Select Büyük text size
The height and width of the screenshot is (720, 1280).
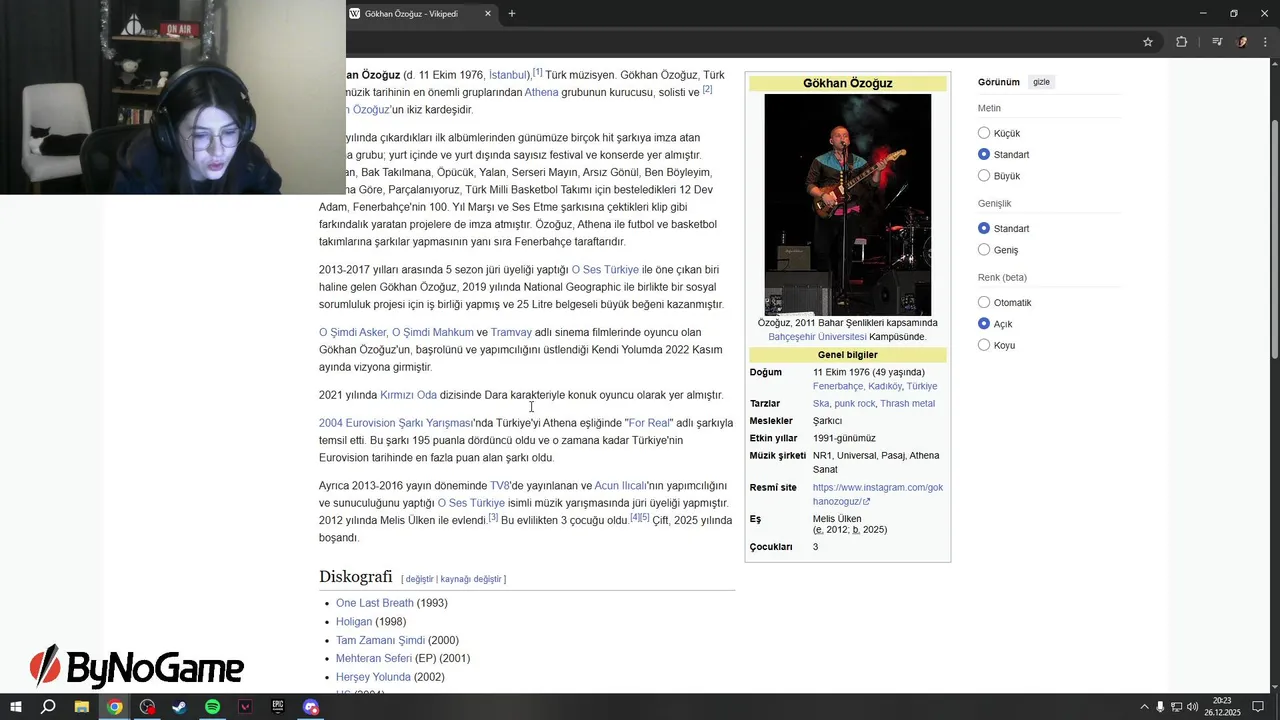984,176
